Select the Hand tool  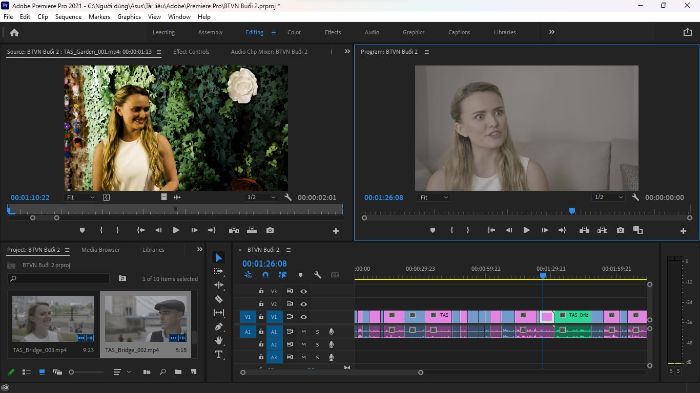tap(219, 340)
